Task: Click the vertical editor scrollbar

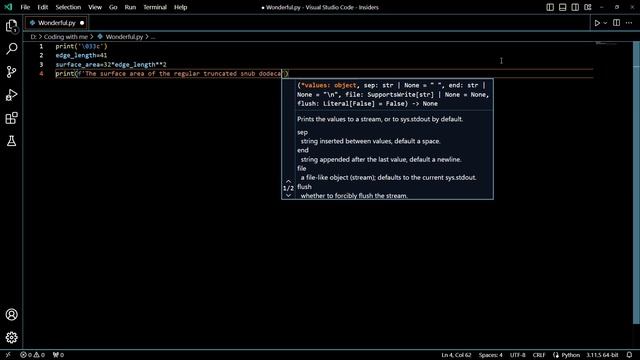Action: (x=636, y=183)
